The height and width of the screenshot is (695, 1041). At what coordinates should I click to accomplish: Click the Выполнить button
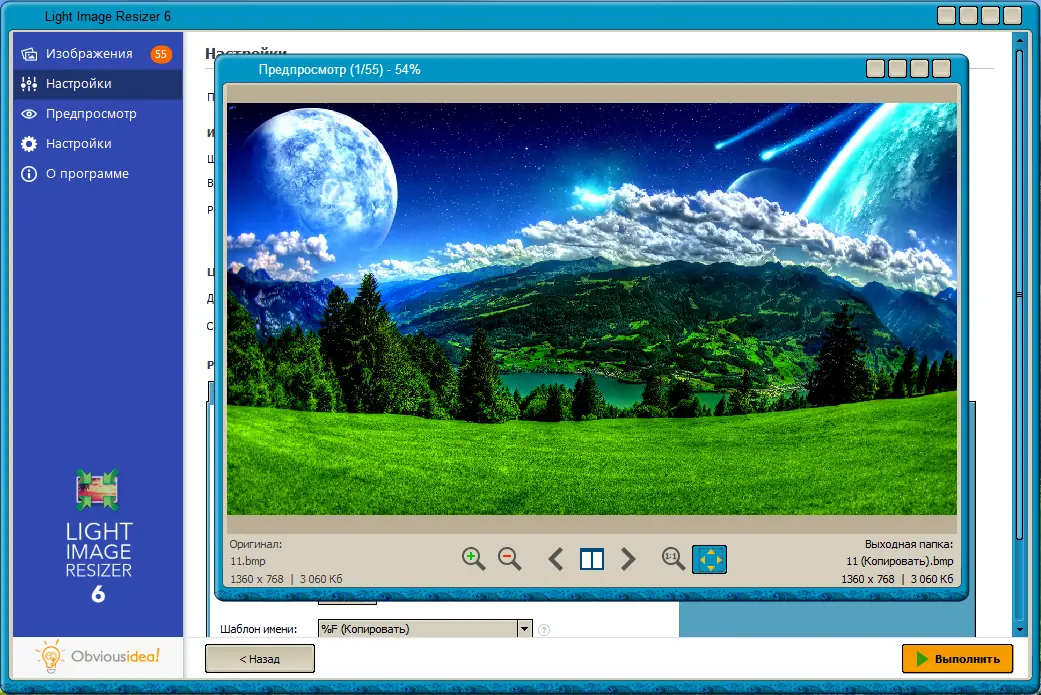tap(958, 658)
